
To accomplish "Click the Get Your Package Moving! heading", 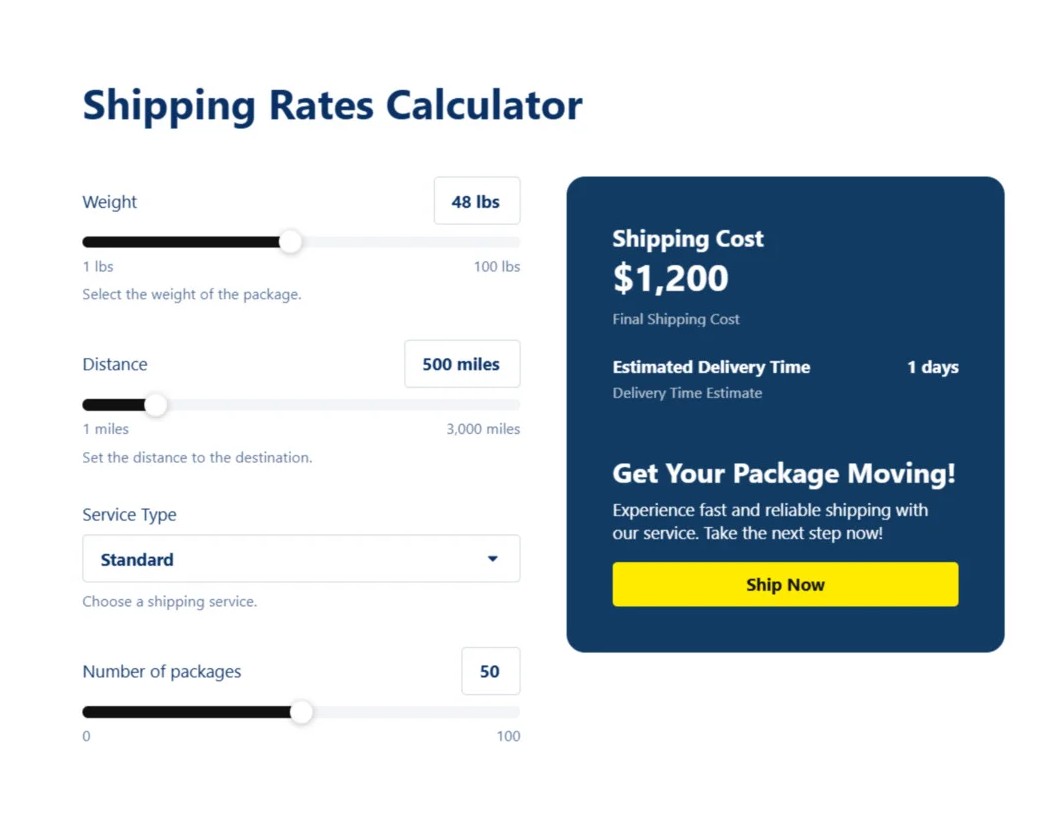I will (x=784, y=473).
